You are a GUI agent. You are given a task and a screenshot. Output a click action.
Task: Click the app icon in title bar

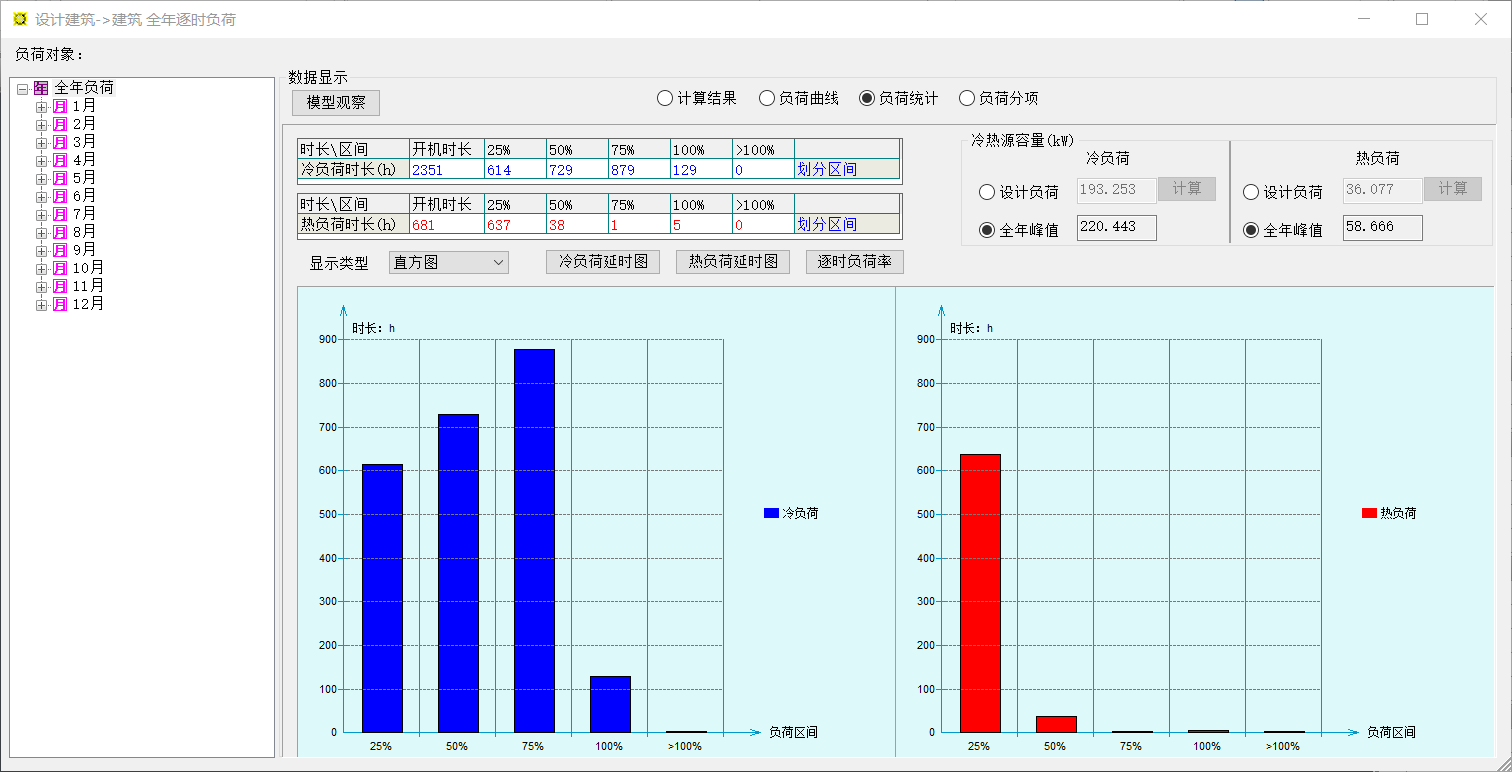pos(19,19)
